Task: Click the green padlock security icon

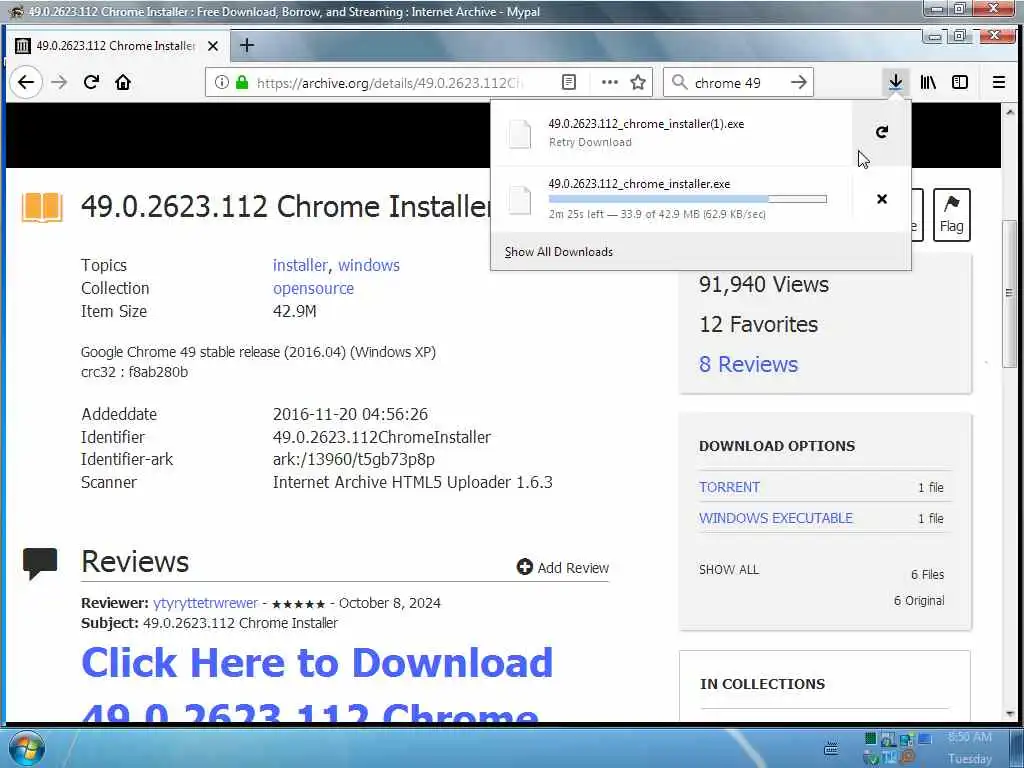Action: 242,82
